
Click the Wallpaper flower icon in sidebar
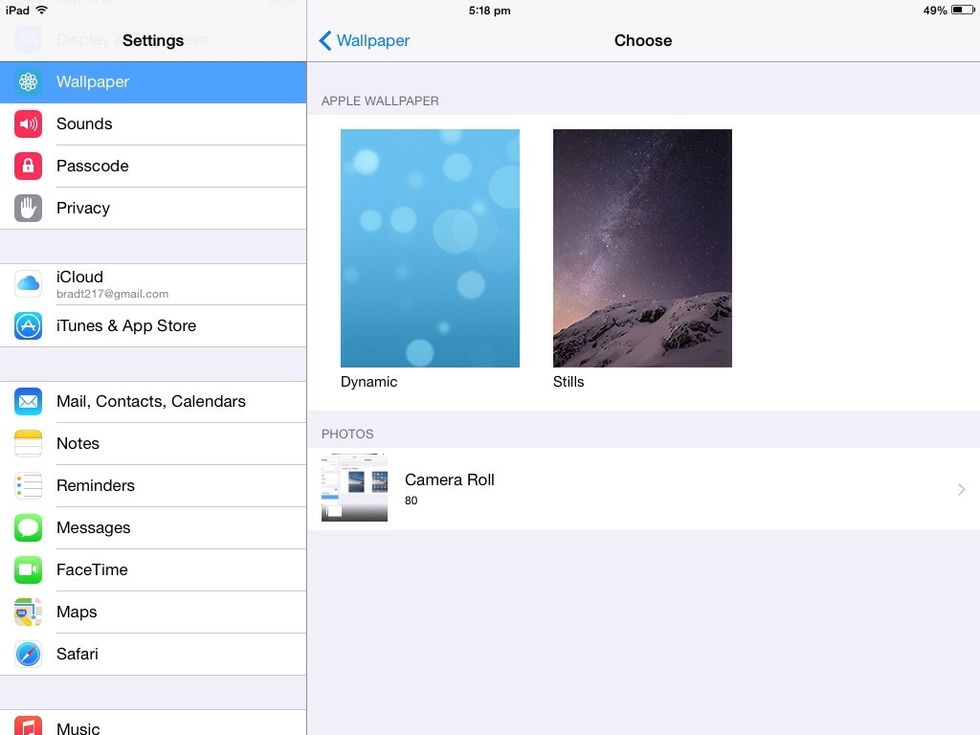tap(28, 82)
